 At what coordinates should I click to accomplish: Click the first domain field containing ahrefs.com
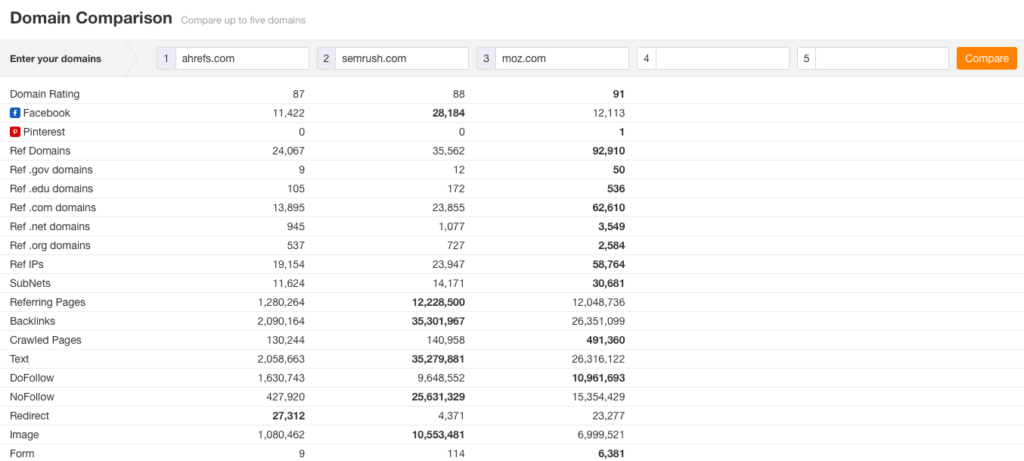242,58
